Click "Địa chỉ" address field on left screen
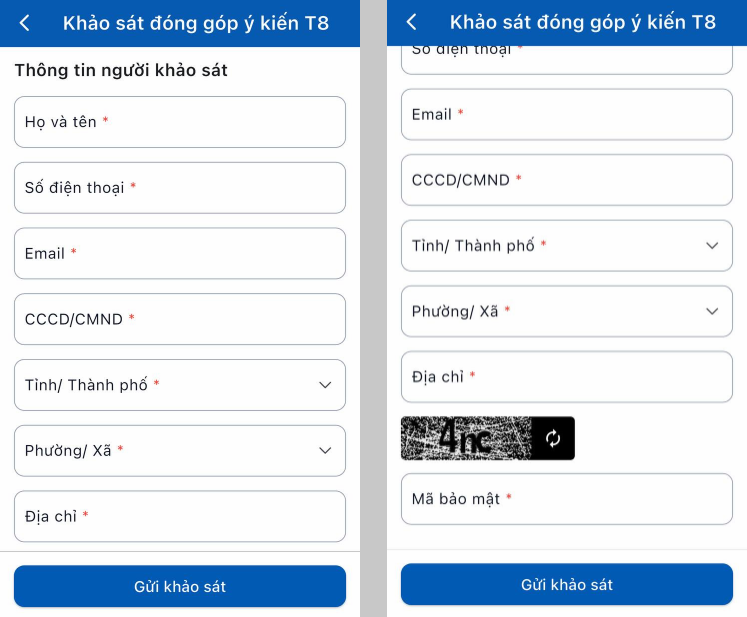The height and width of the screenshot is (617, 747). point(180,517)
